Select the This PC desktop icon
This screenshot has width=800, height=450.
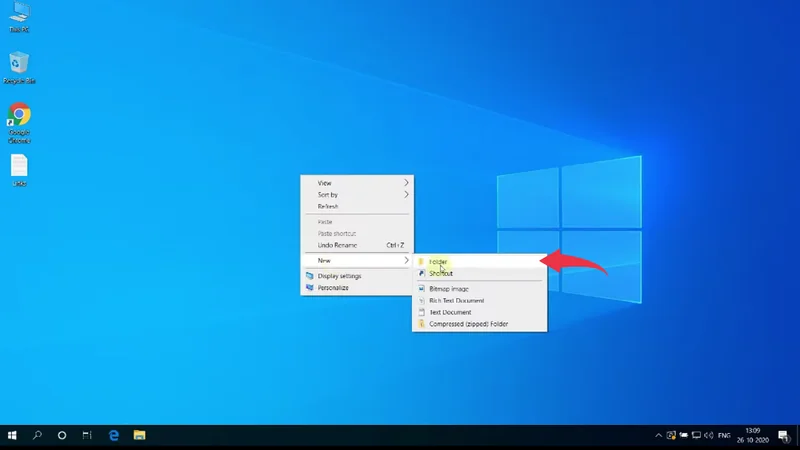(x=19, y=16)
